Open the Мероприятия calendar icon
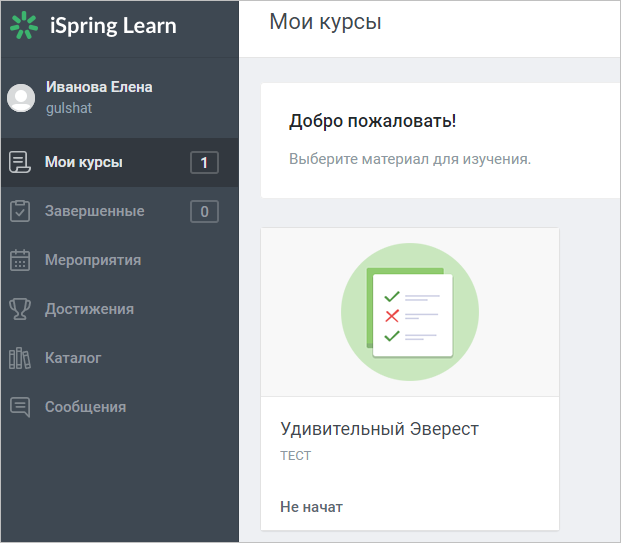 (x=20, y=260)
